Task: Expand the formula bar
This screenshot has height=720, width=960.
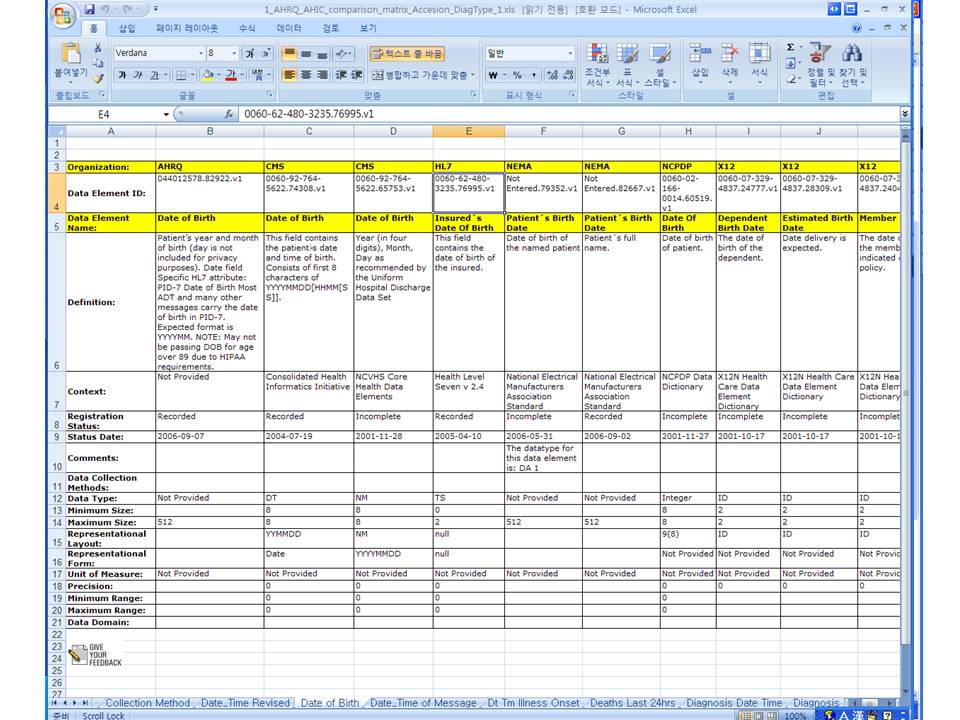Action: 904,114
